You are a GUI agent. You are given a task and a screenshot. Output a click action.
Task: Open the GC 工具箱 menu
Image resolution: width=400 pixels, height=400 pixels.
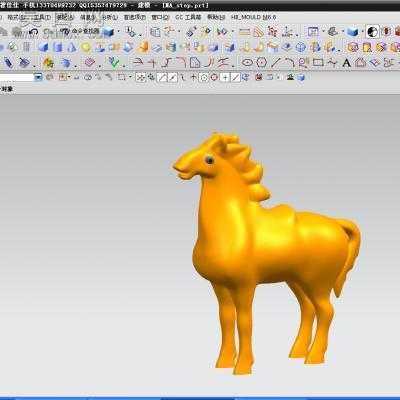[x=188, y=17]
